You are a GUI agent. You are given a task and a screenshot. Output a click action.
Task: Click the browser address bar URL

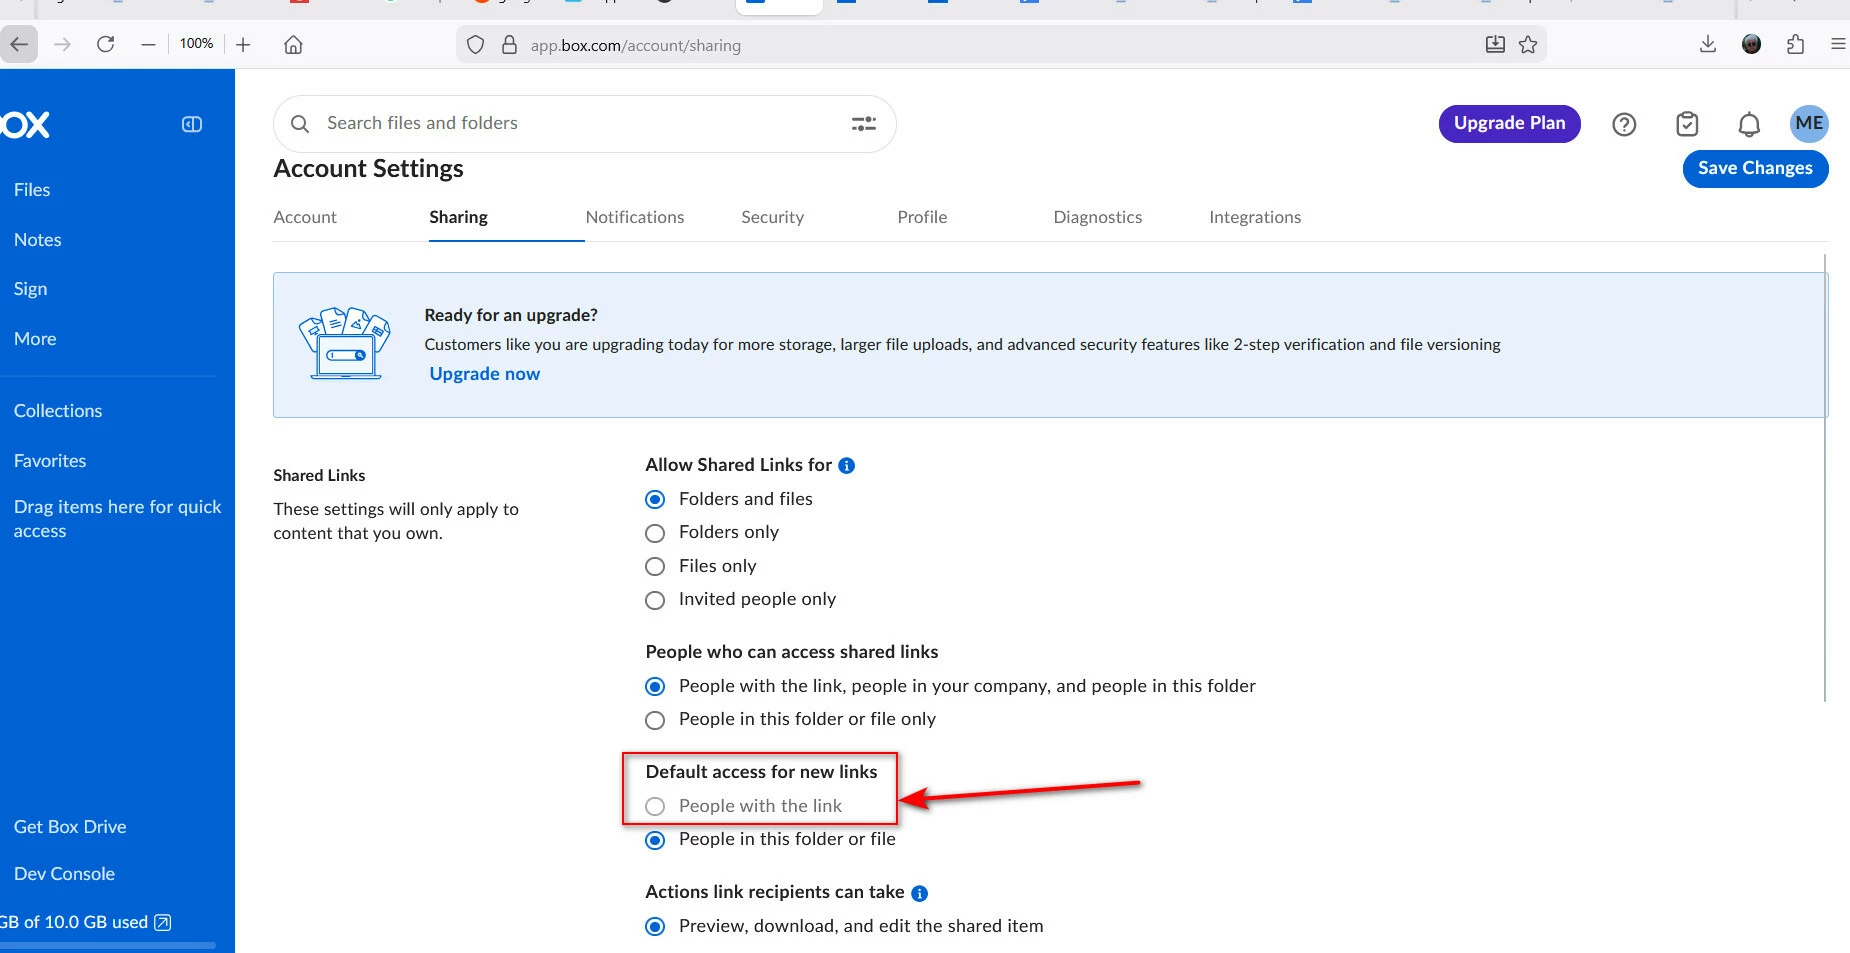636,45
